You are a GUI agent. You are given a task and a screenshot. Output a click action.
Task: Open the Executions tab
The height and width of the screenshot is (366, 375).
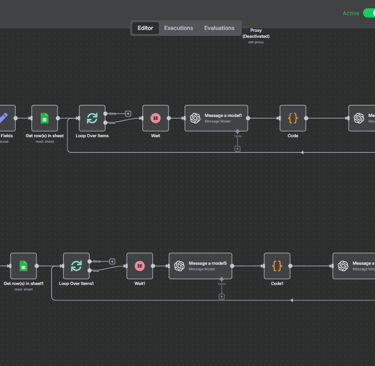coord(178,28)
